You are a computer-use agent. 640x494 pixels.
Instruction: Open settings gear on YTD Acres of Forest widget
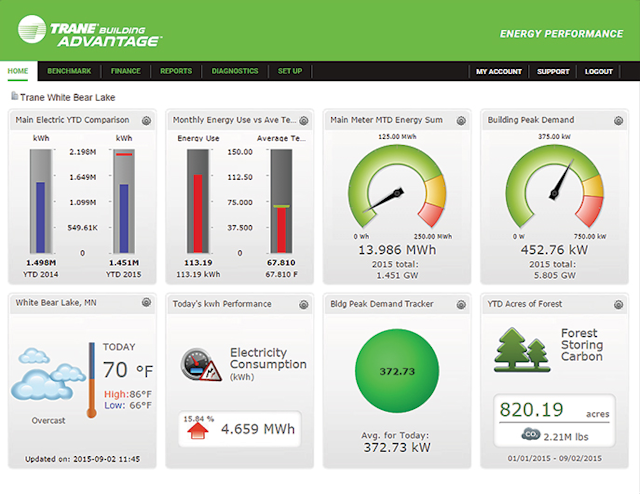pos(619,305)
